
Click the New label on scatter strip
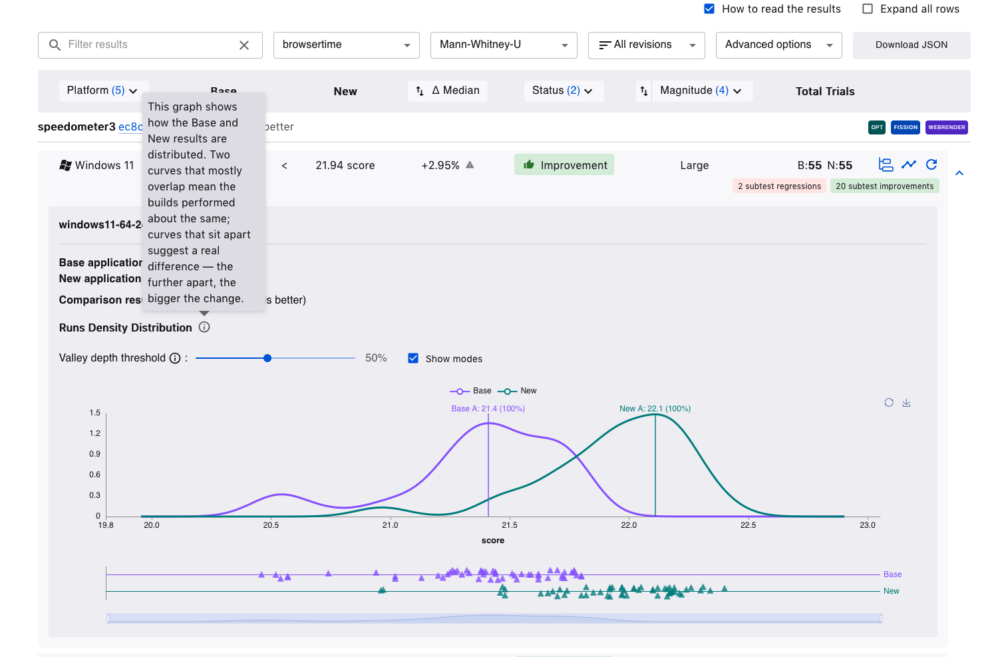click(x=891, y=591)
